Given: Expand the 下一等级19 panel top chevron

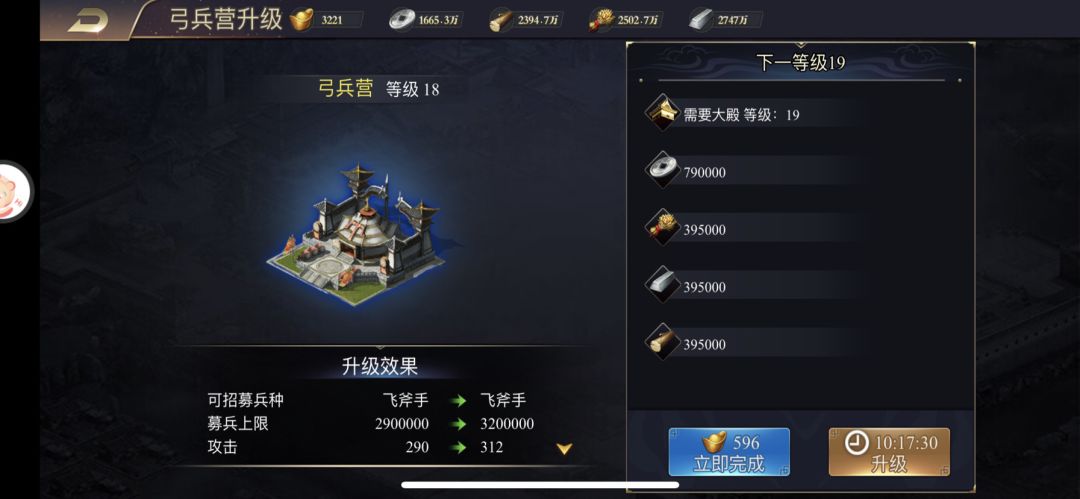Looking at the screenshot, I should 800,44.
